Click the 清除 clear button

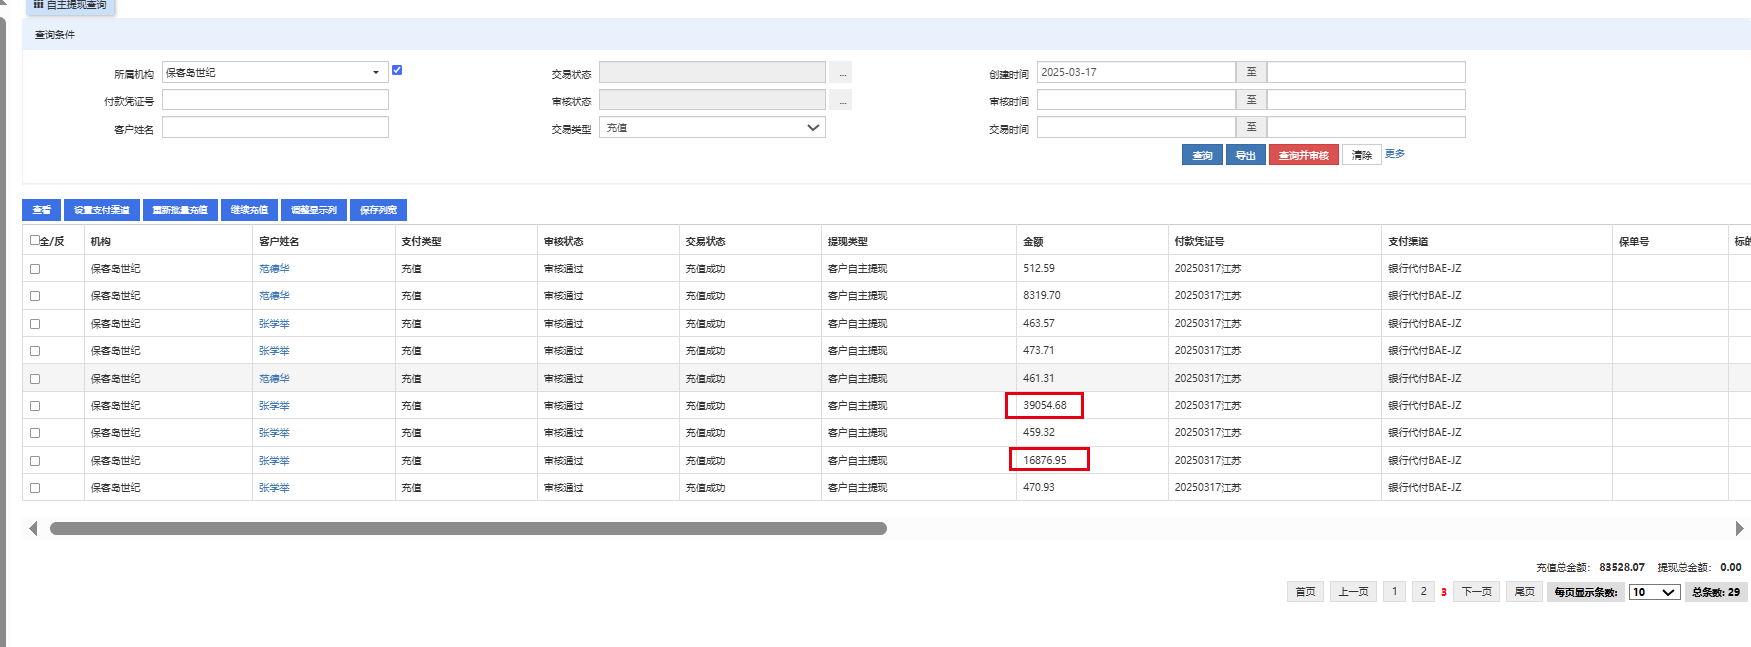click(1362, 155)
